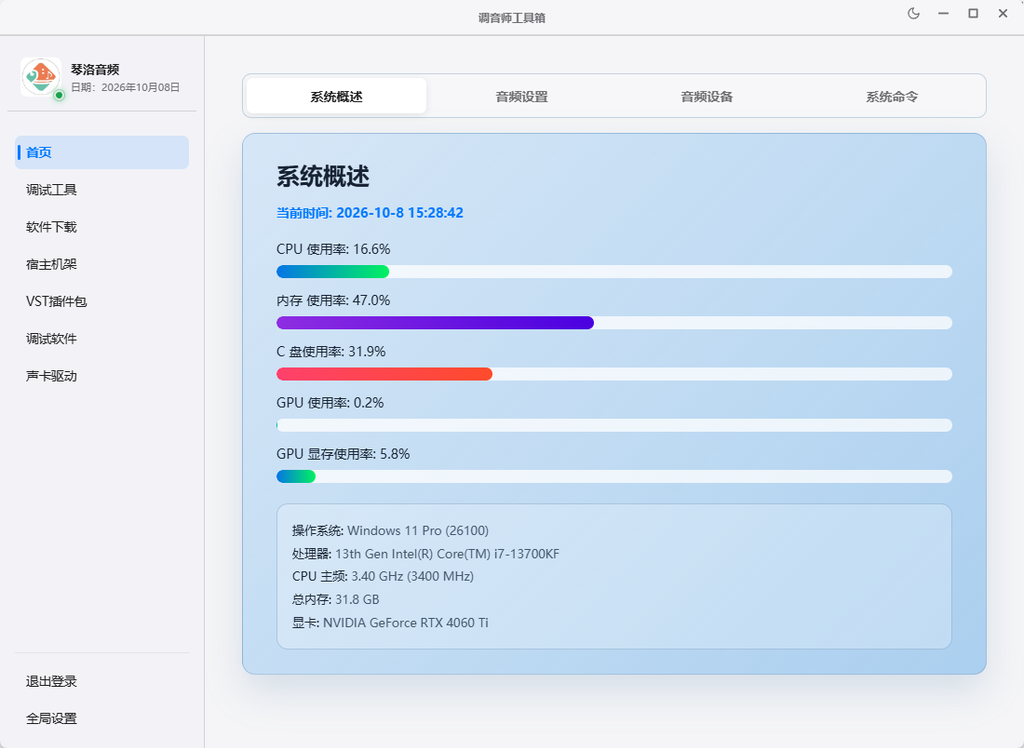Click the 处理器 i7-13700KF line
This screenshot has width=1024, height=748.
point(426,553)
